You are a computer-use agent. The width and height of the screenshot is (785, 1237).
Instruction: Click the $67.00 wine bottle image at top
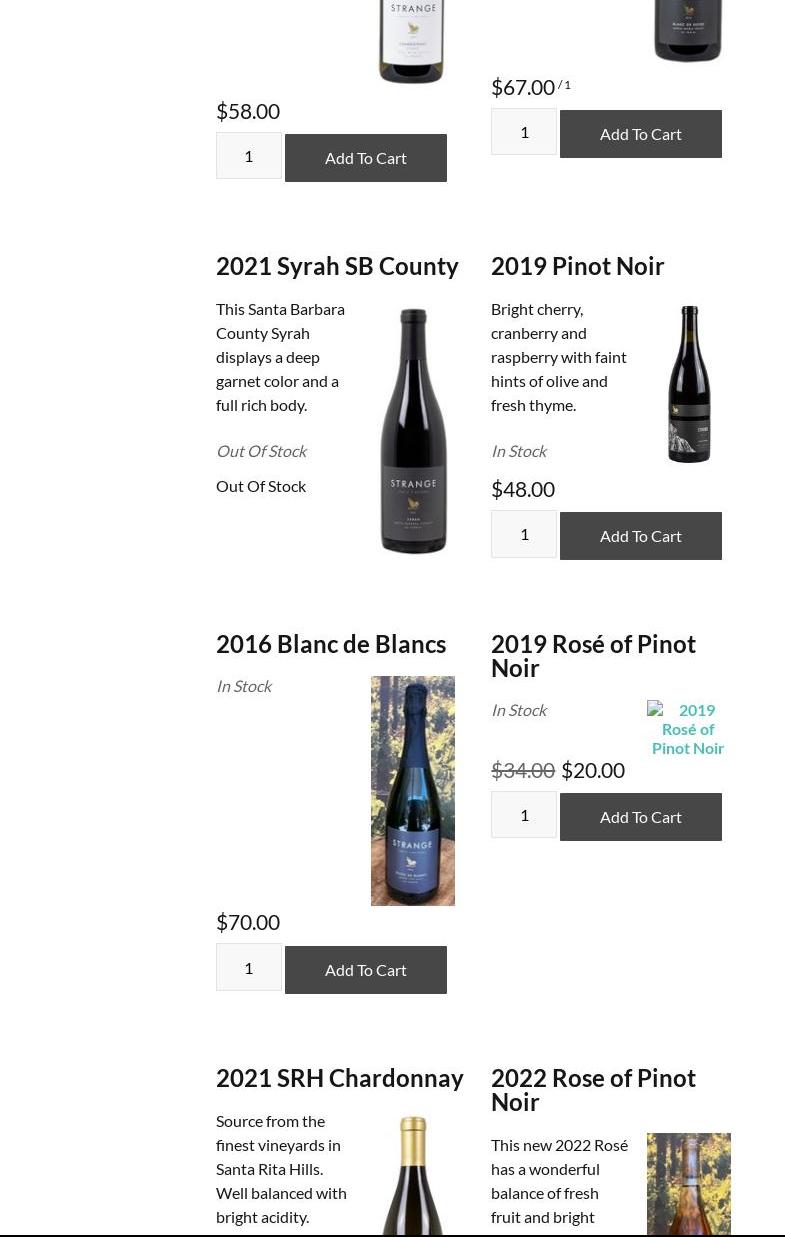pos(687,30)
